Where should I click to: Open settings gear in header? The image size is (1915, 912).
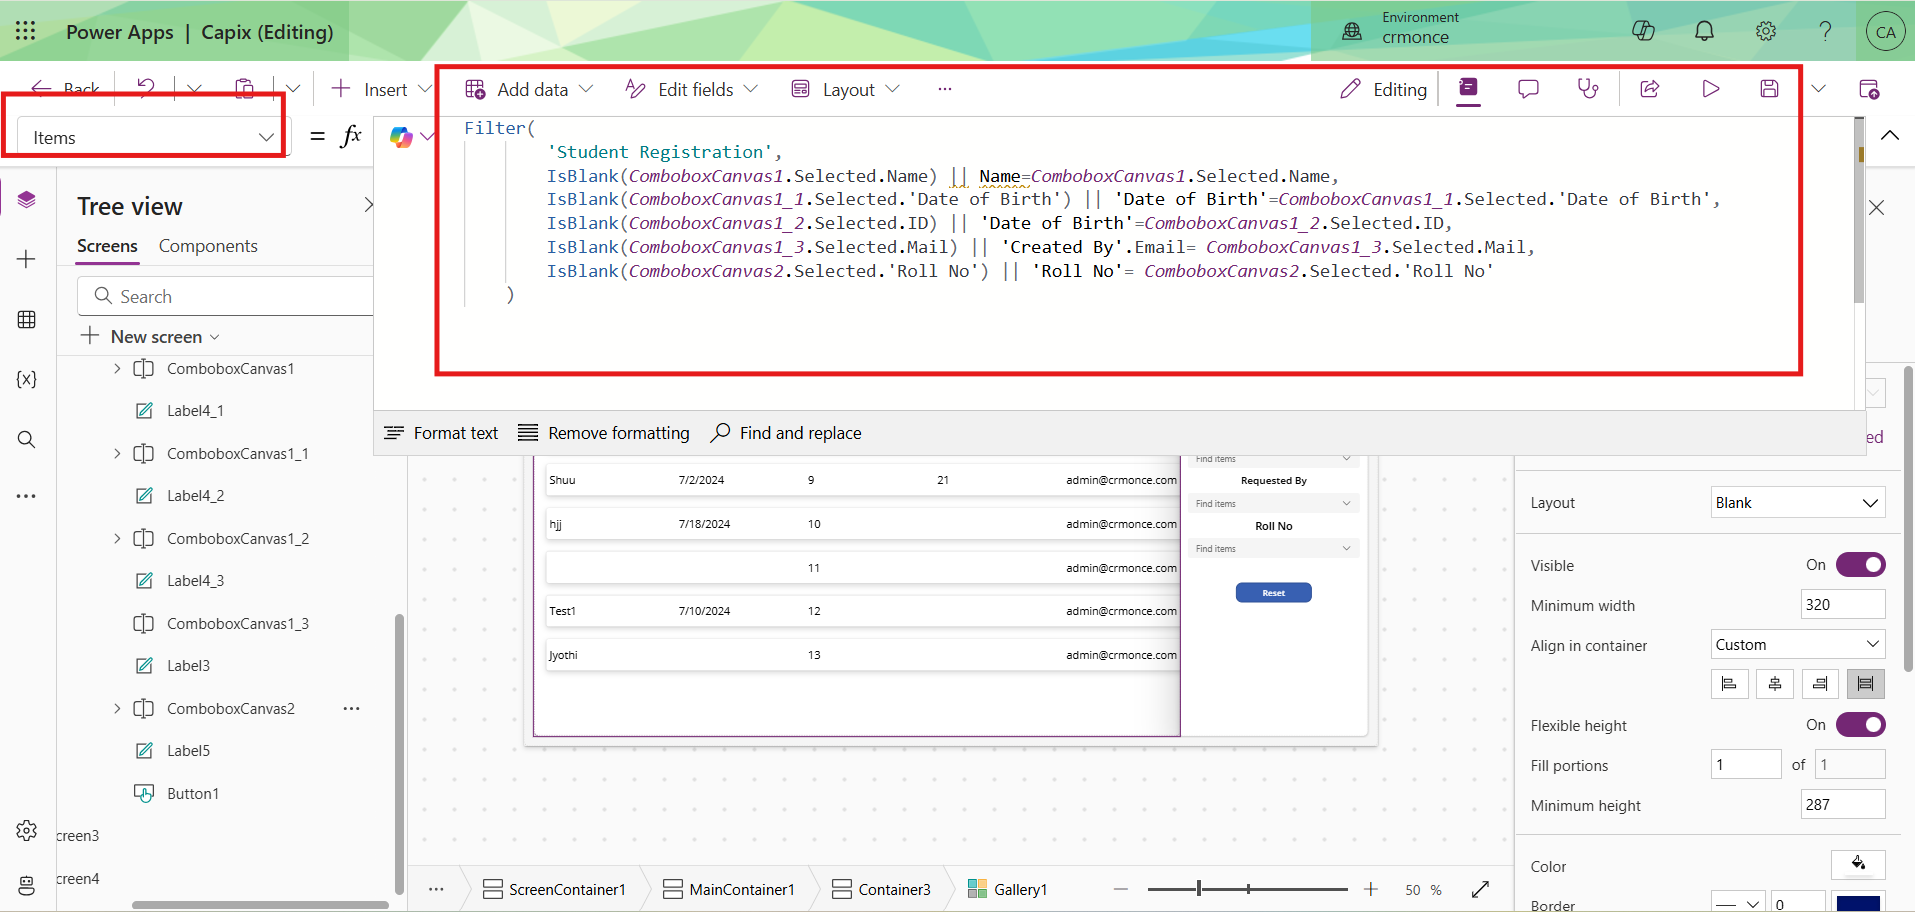pos(1766,31)
